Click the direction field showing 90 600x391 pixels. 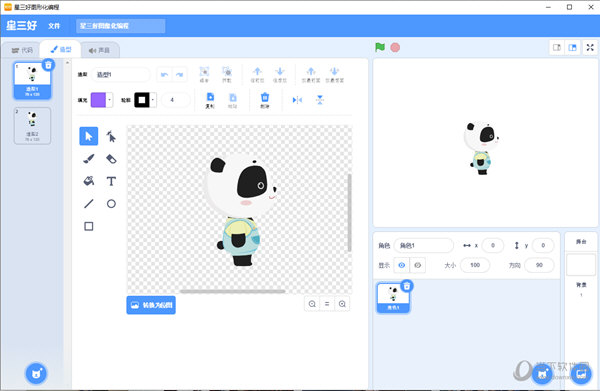[539, 265]
